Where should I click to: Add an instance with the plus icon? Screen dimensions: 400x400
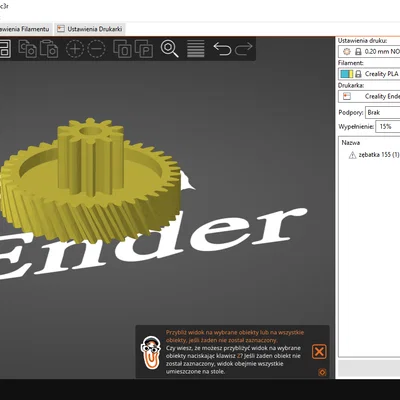75,49
